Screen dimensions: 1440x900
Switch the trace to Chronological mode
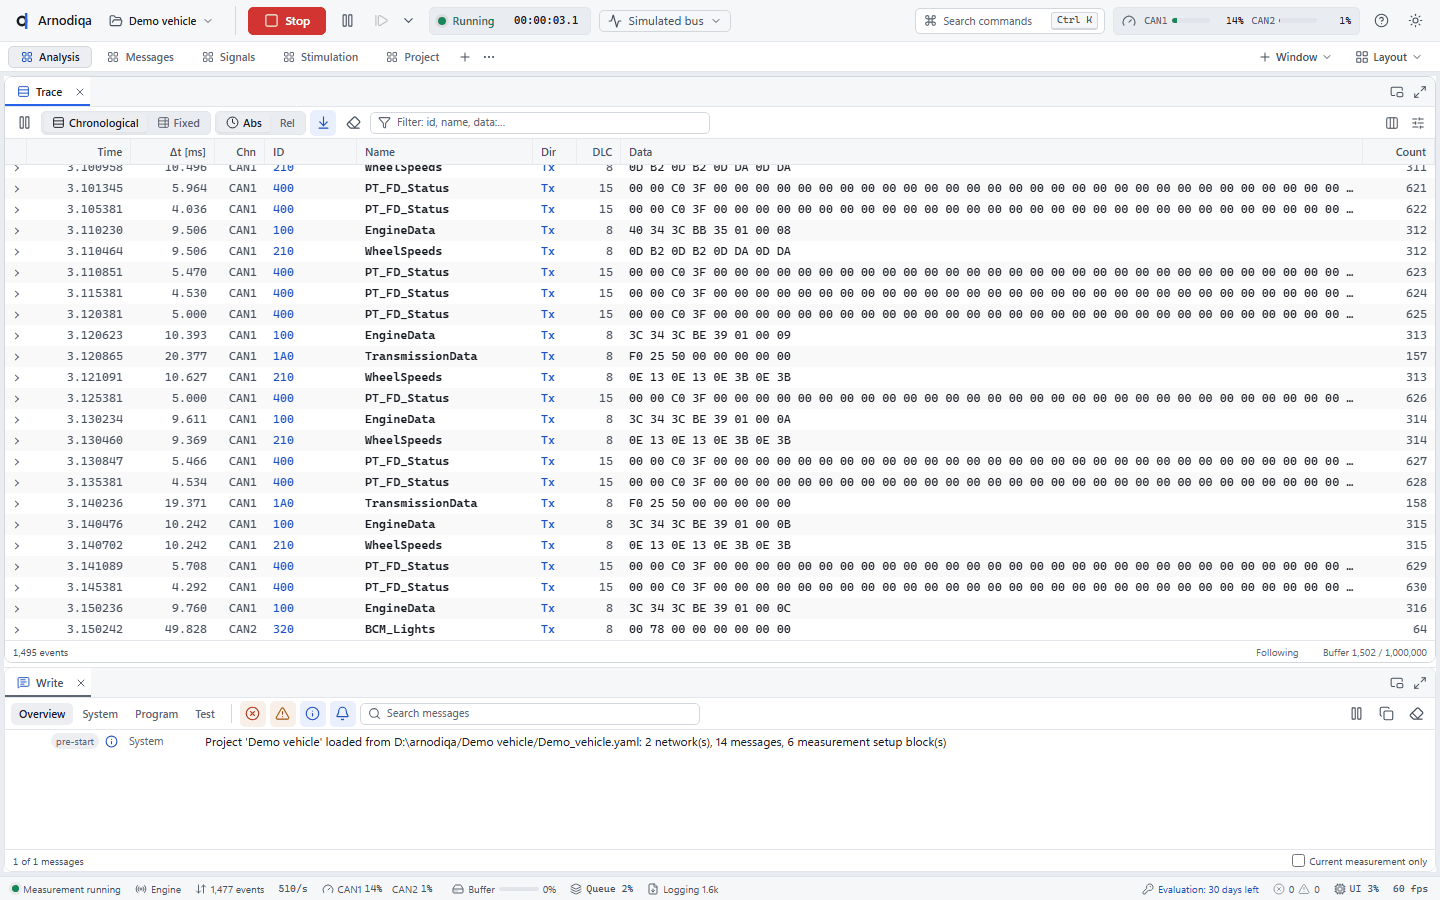(96, 123)
